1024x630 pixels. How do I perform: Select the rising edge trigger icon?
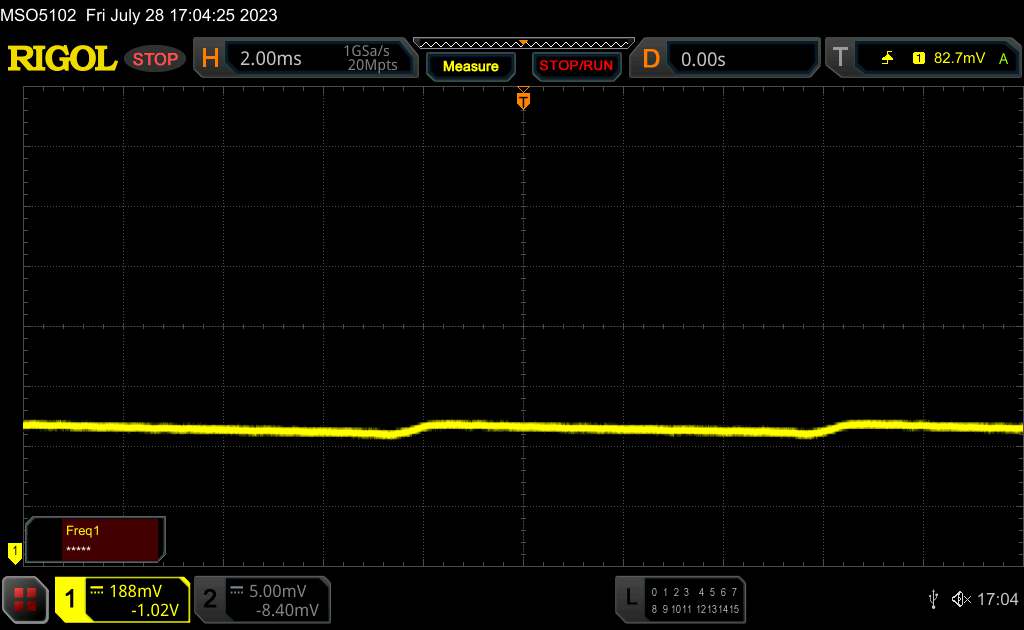pyautogui.click(x=888, y=59)
